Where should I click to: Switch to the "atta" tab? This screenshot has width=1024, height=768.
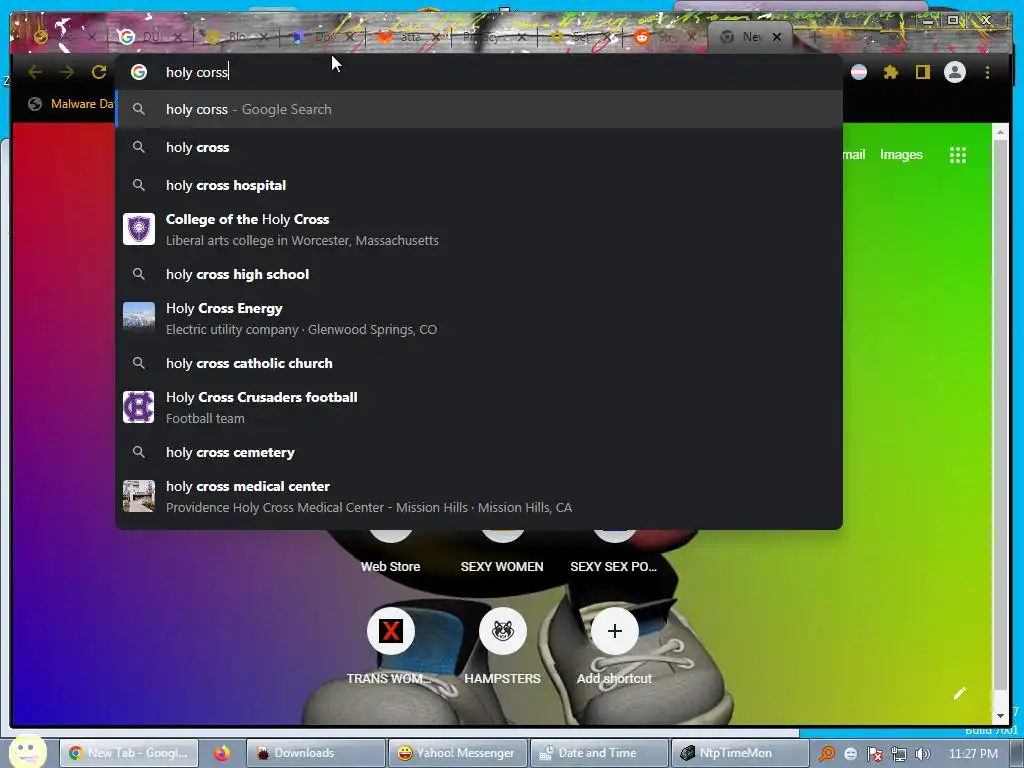coord(410,37)
